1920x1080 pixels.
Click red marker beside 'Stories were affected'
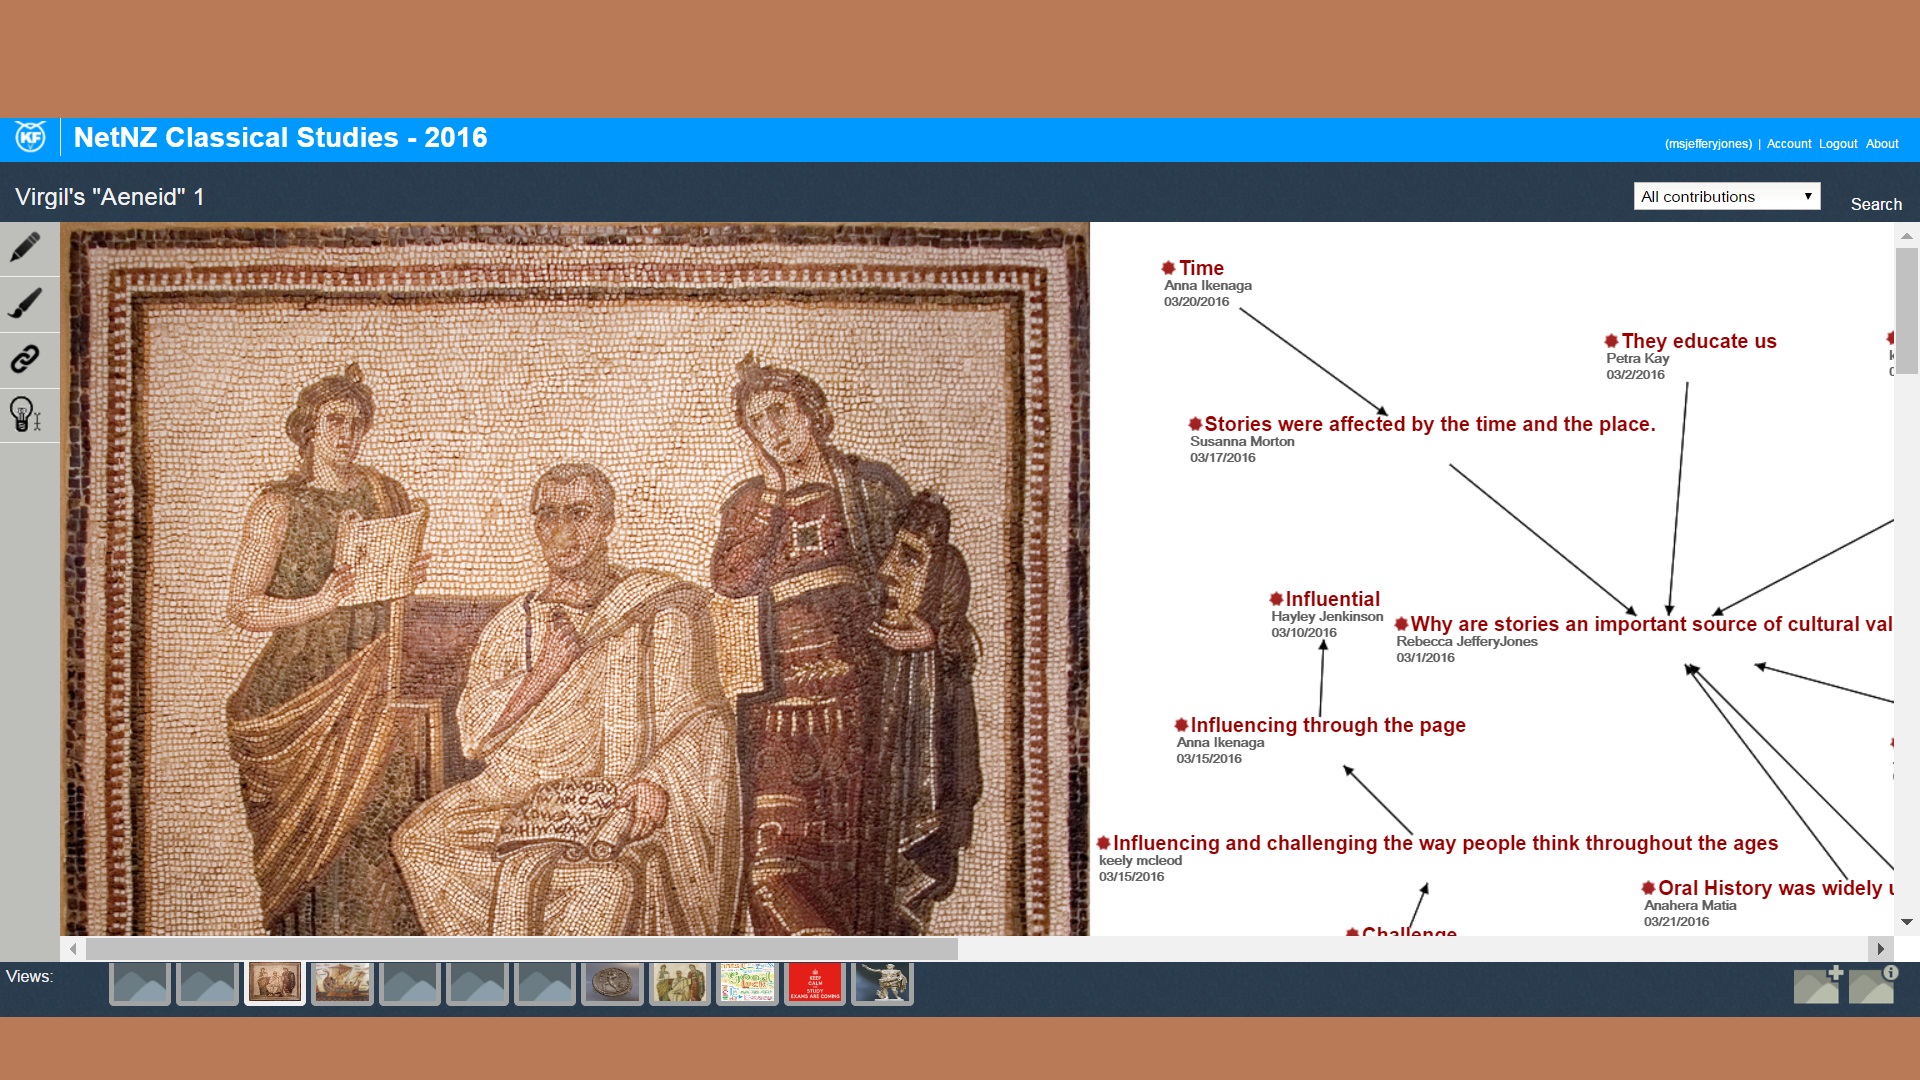pos(1195,424)
